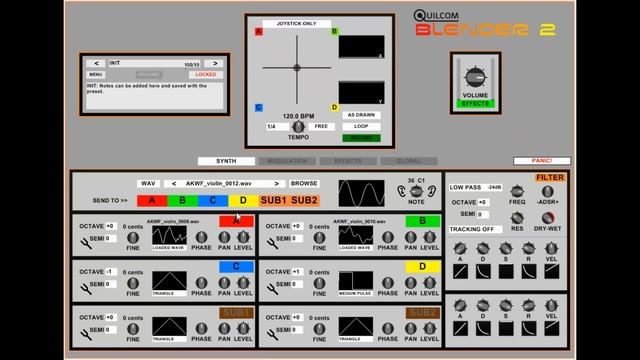Switch to the MODULATION tab
This screenshot has width=640, height=360.
coord(287,161)
